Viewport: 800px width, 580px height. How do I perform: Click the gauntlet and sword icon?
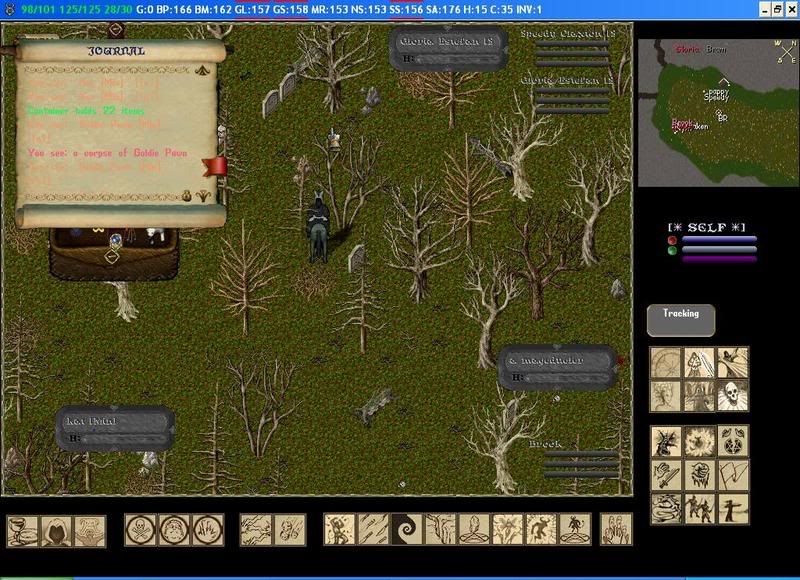[666, 474]
